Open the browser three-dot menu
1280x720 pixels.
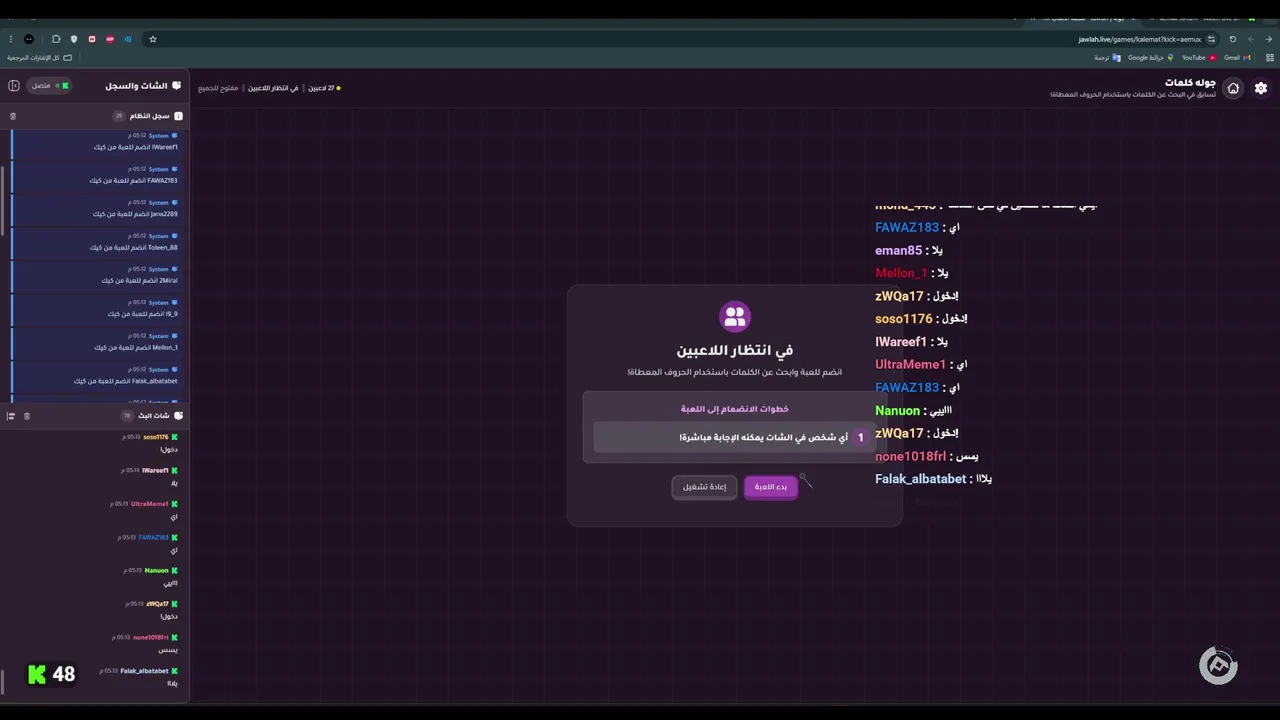(10, 39)
